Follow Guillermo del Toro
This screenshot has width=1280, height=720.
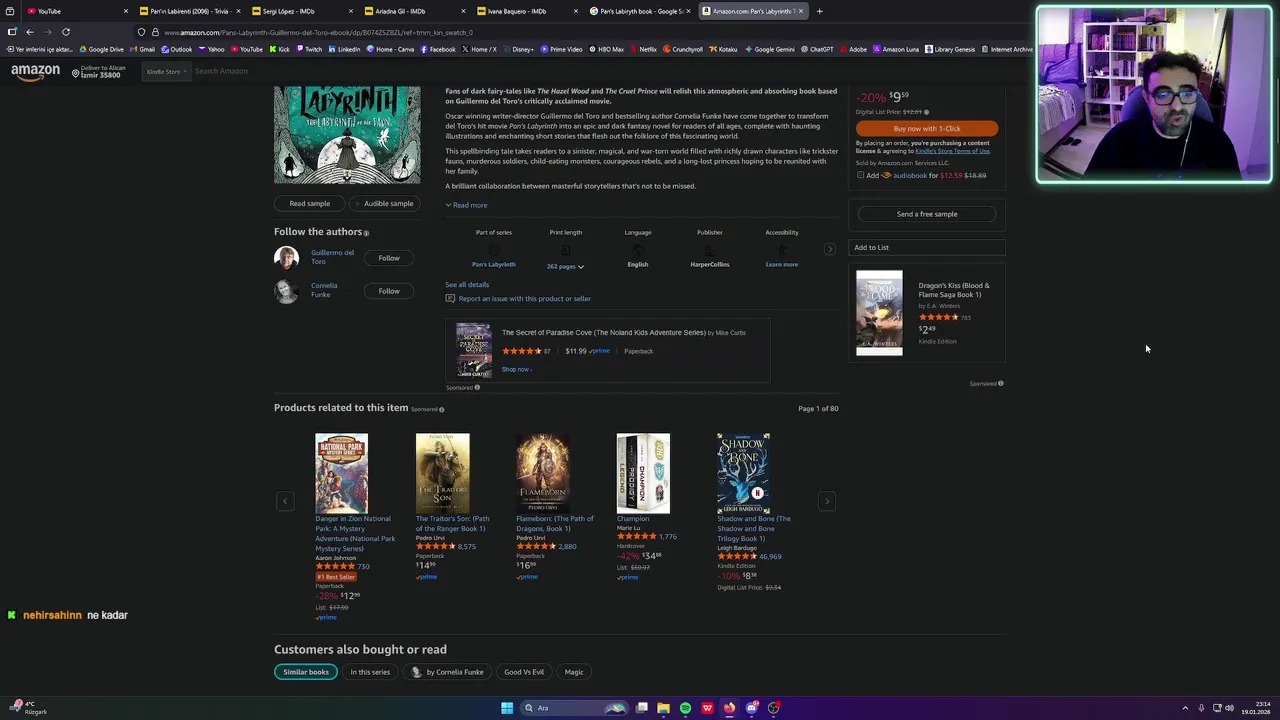[389, 258]
